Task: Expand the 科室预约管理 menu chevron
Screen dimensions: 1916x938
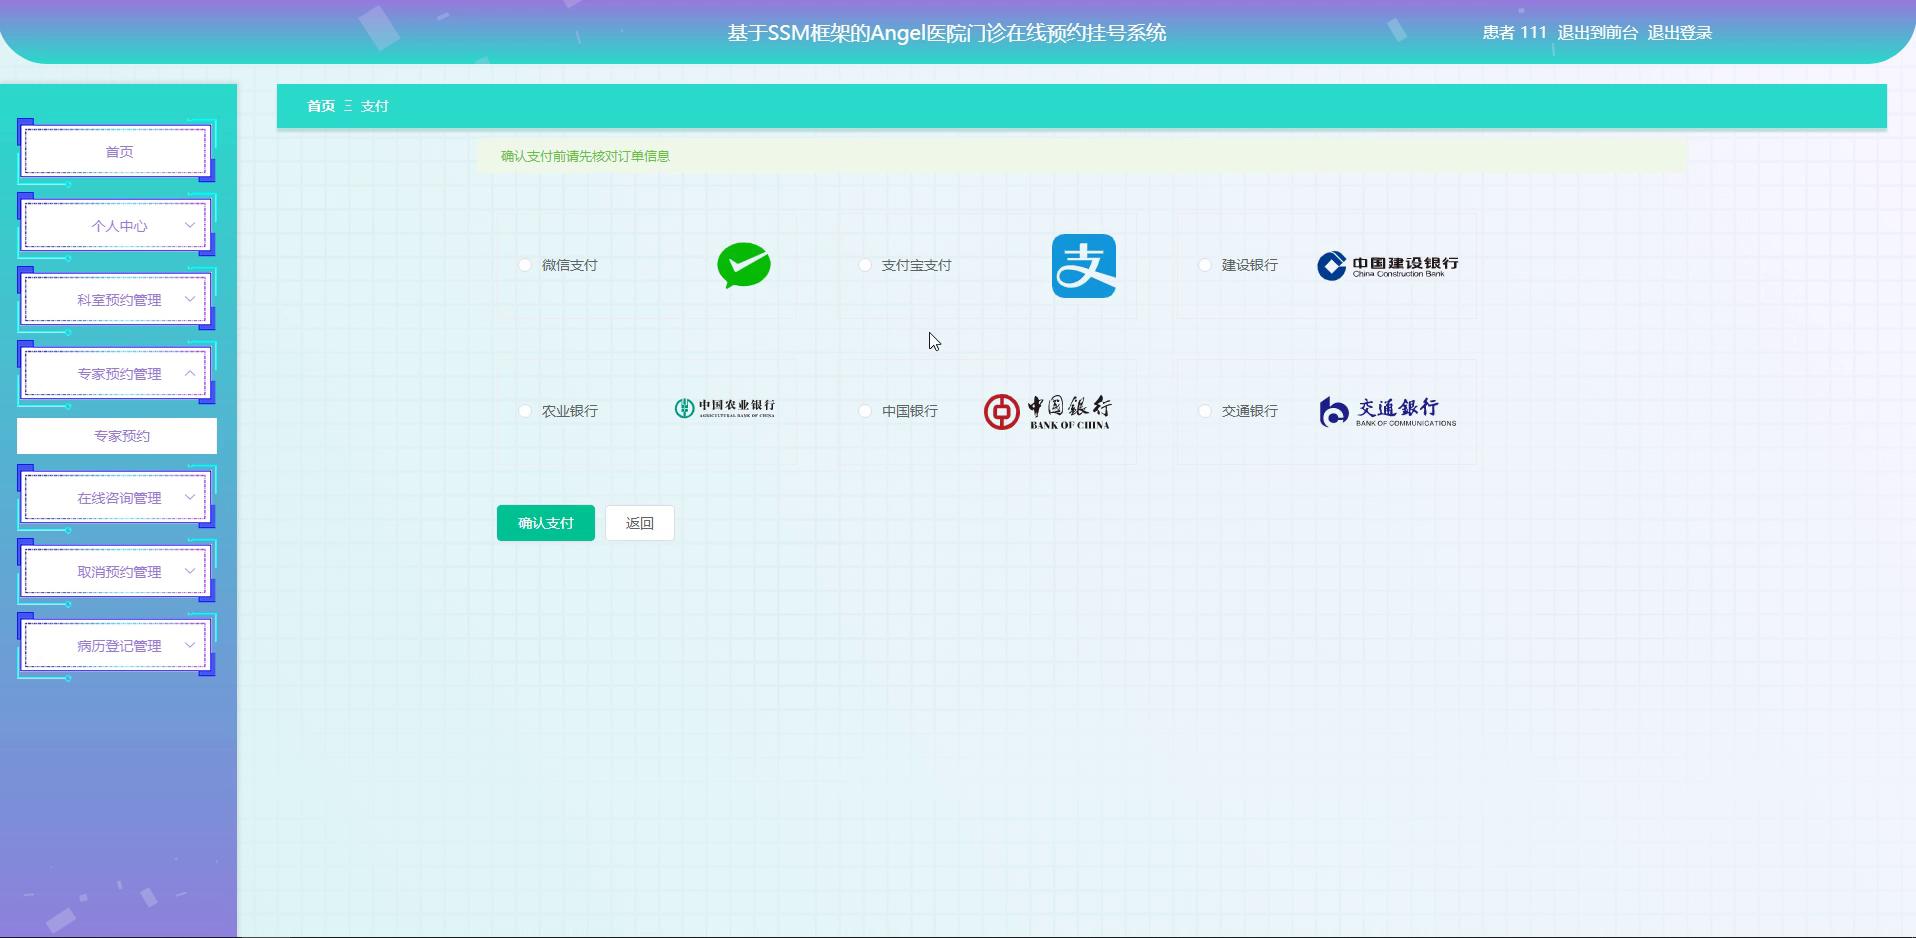Action: 189,299
